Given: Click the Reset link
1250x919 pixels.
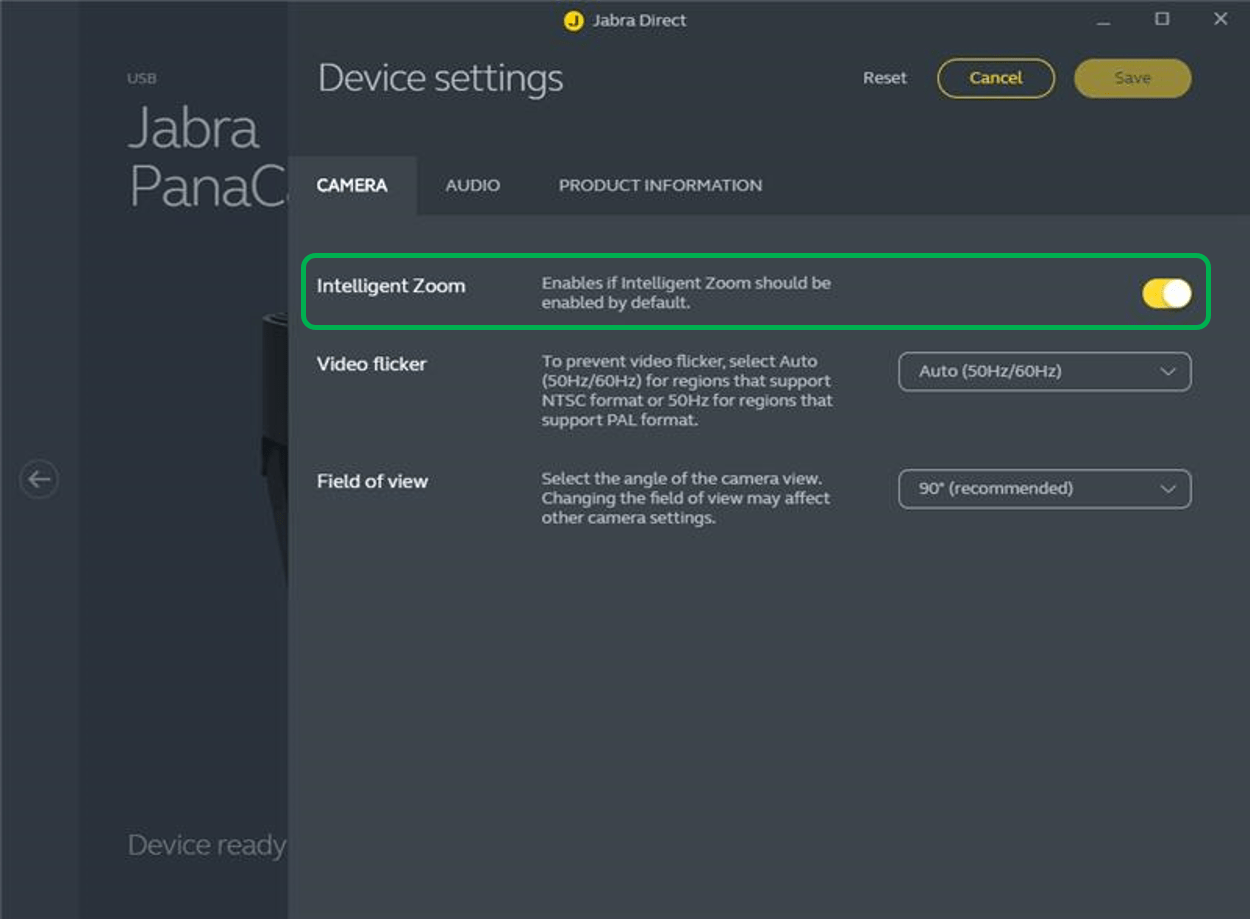Looking at the screenshot, I should [885, 78].
